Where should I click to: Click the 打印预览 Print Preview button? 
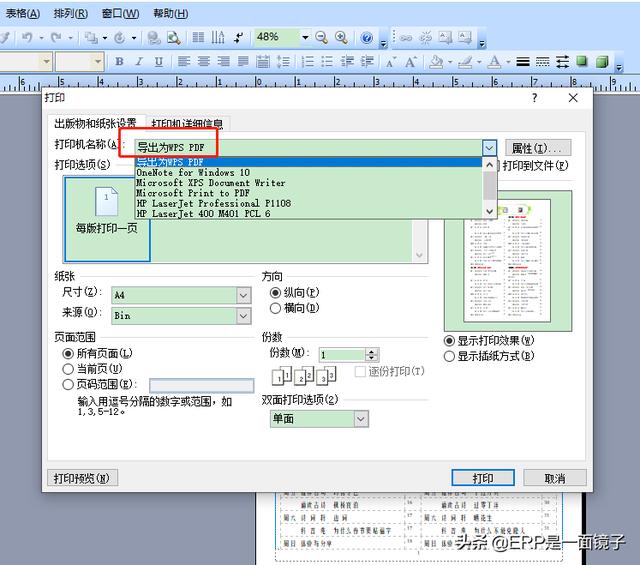(x=82, y=478)
